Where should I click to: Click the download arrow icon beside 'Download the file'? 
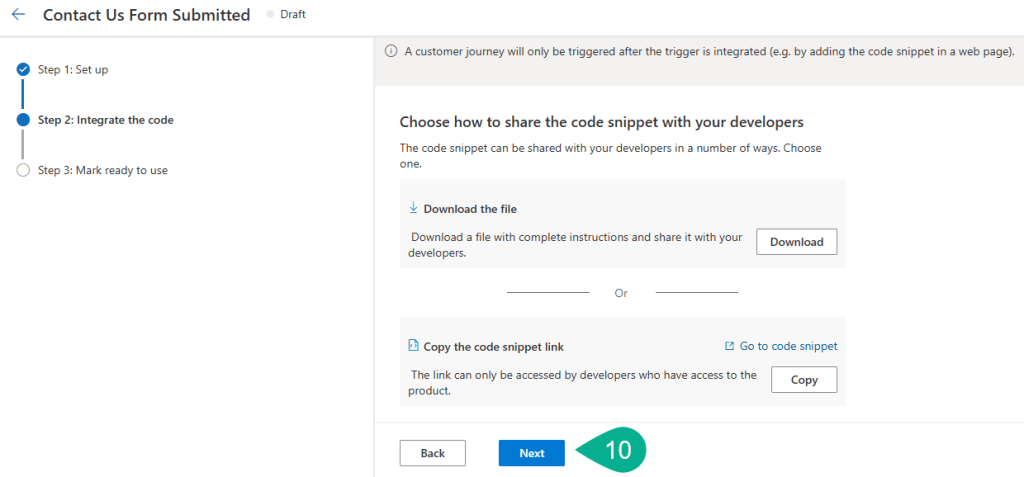click(x=413, y=209)
